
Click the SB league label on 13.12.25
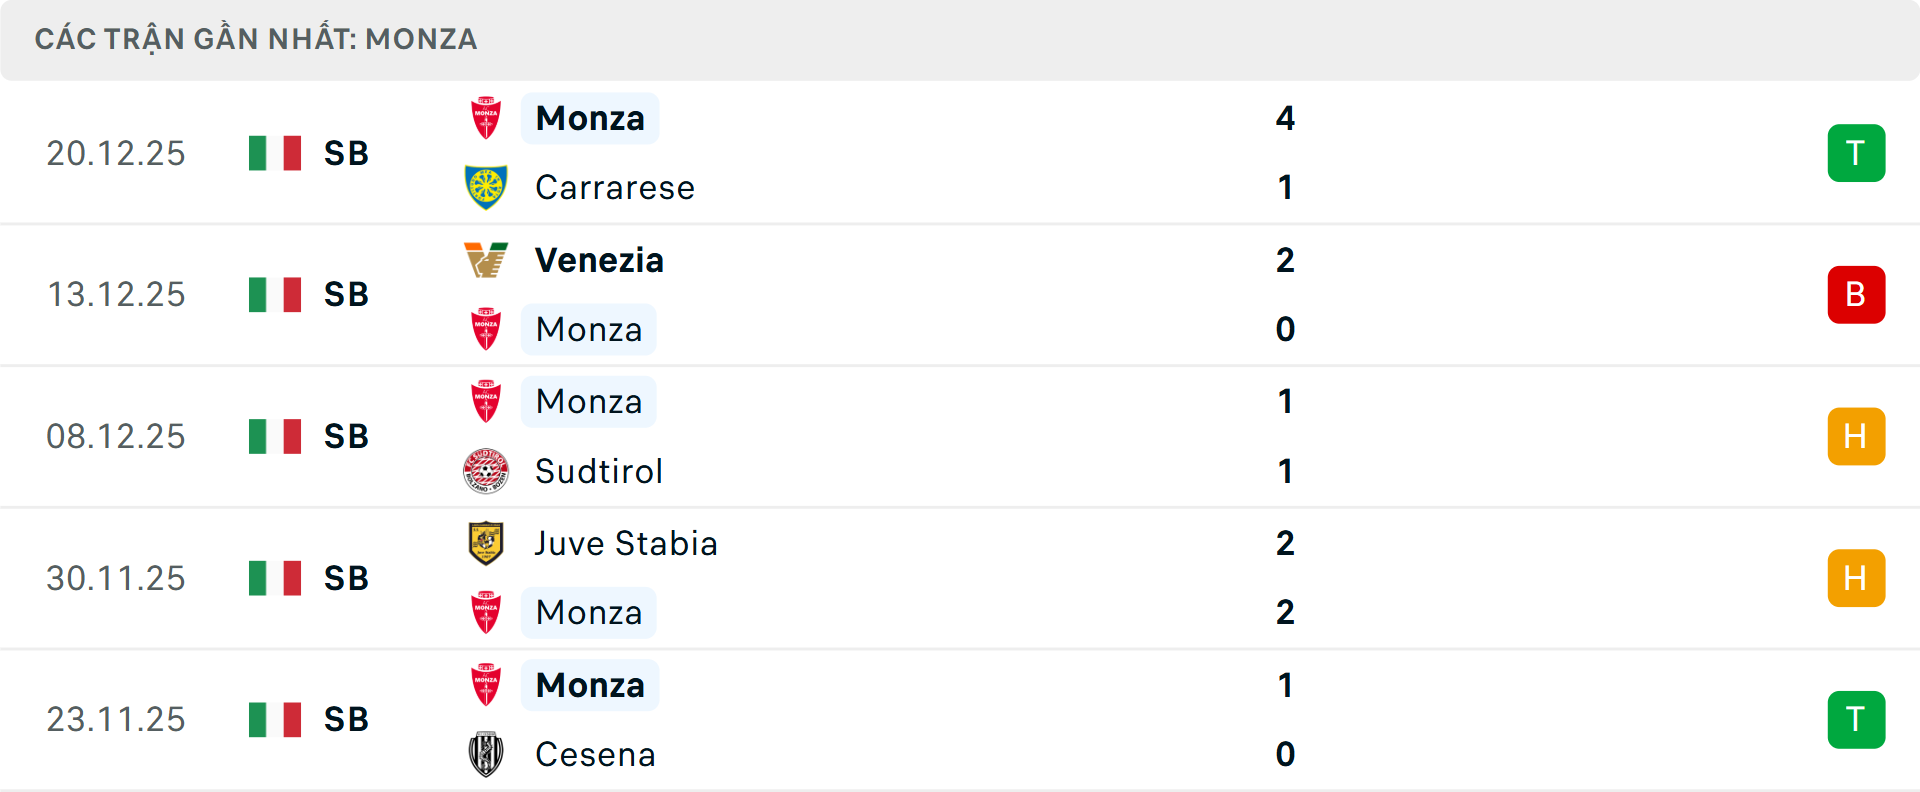coord(346,295)
